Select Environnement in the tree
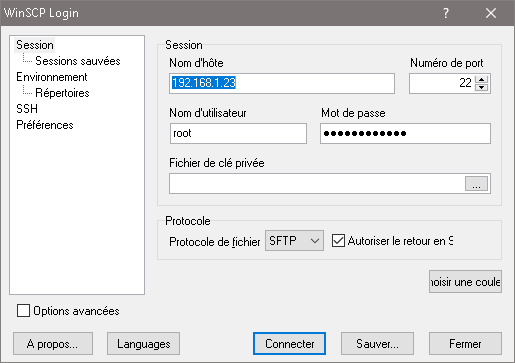The image size is (515, 363). point(52,77)
